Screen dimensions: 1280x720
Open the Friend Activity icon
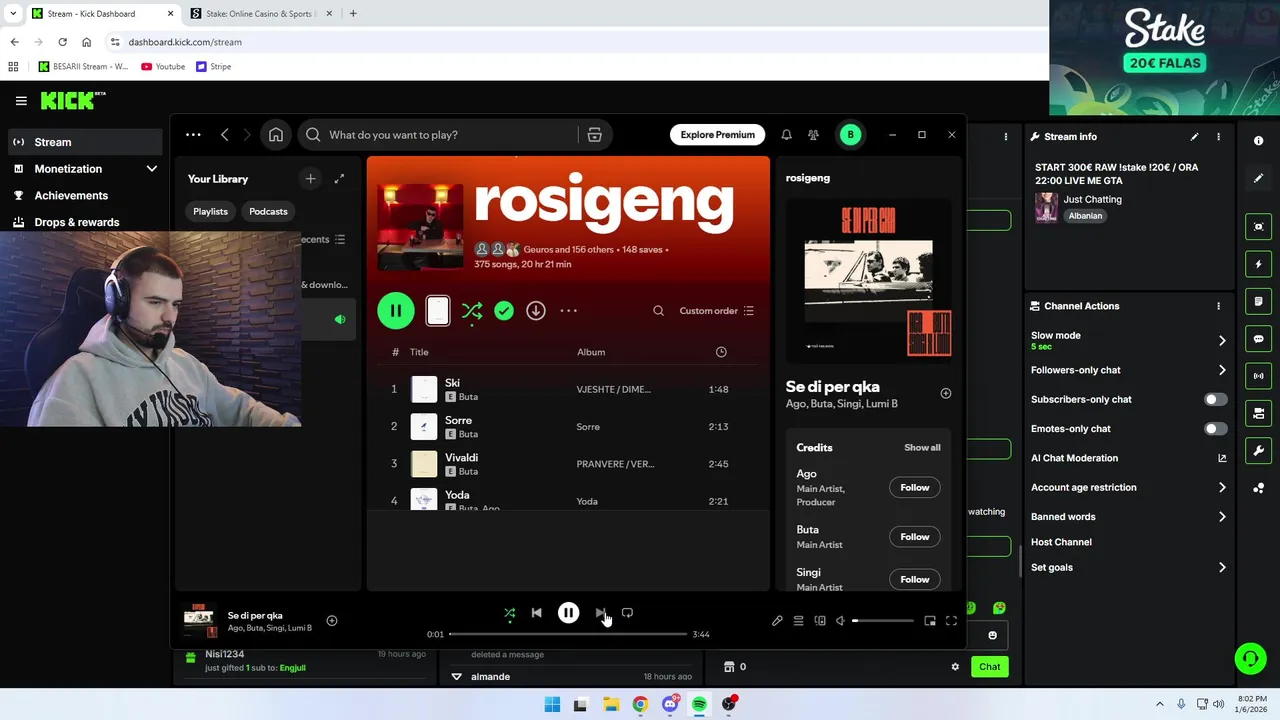click(813, 135)
